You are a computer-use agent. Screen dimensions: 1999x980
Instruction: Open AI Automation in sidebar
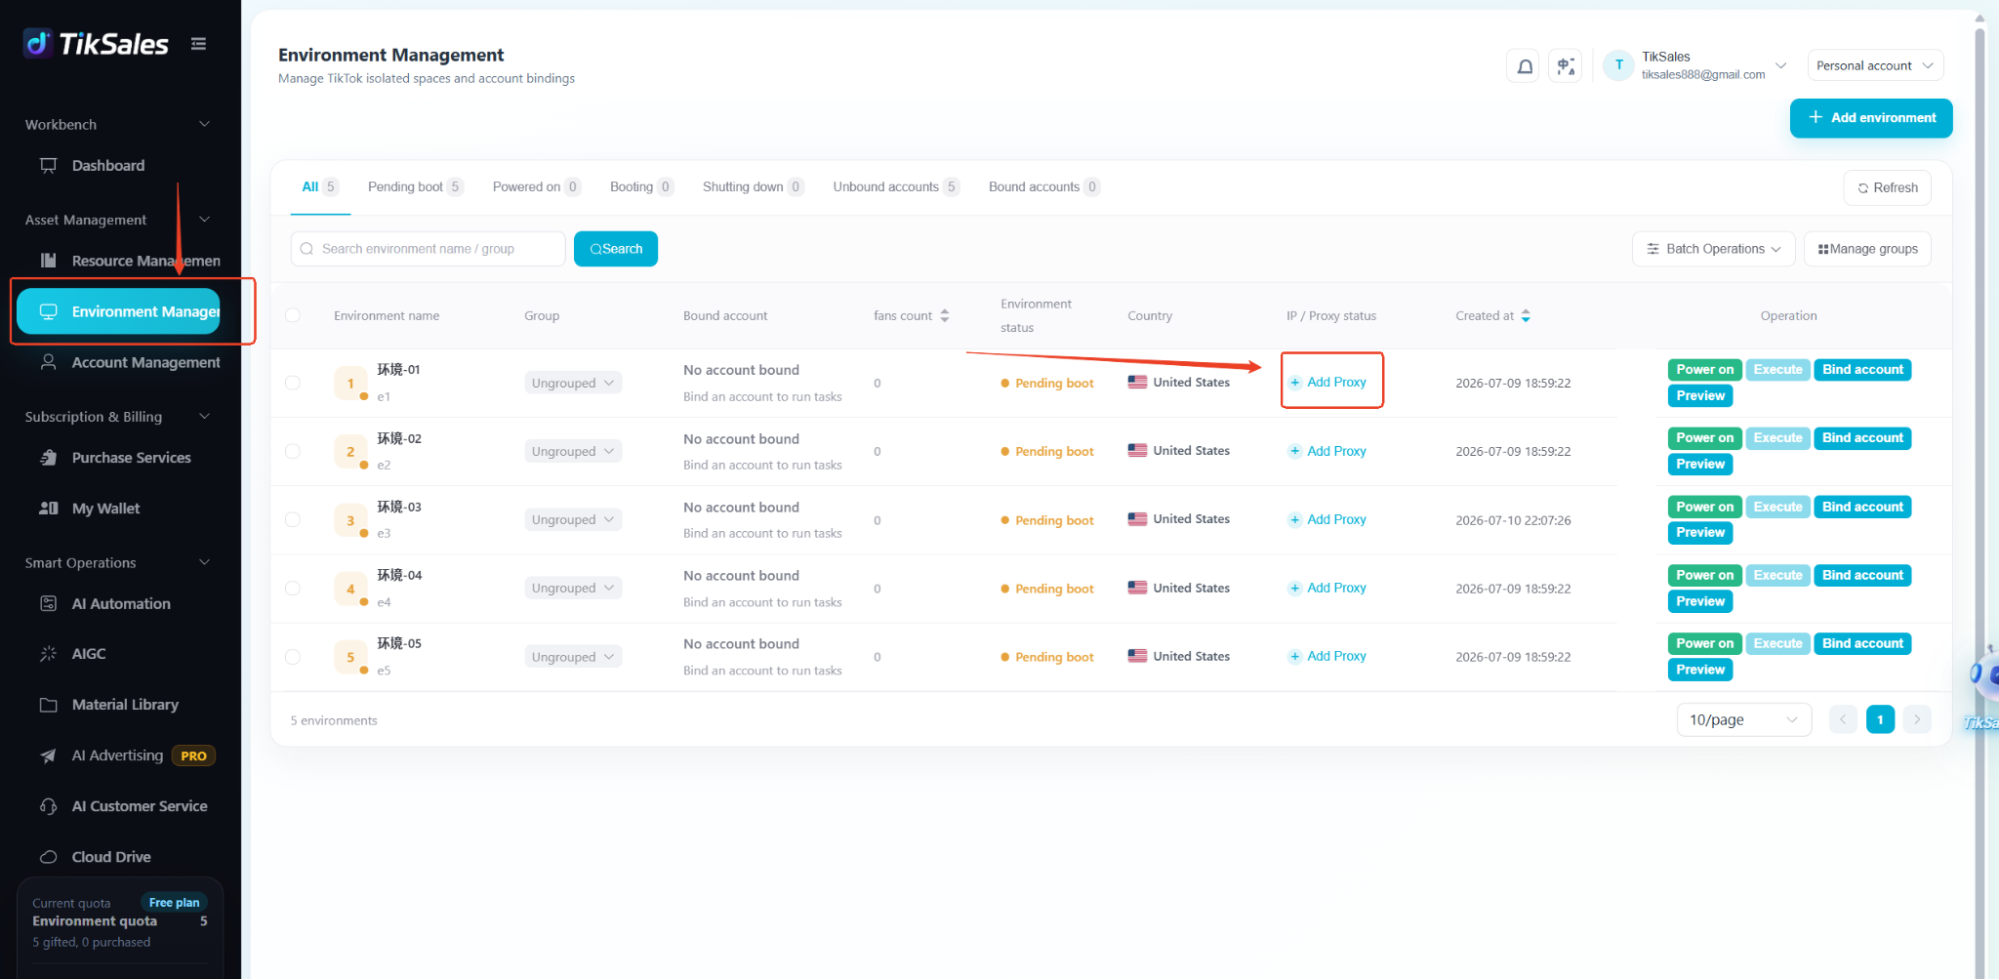[x=121, y=604]
